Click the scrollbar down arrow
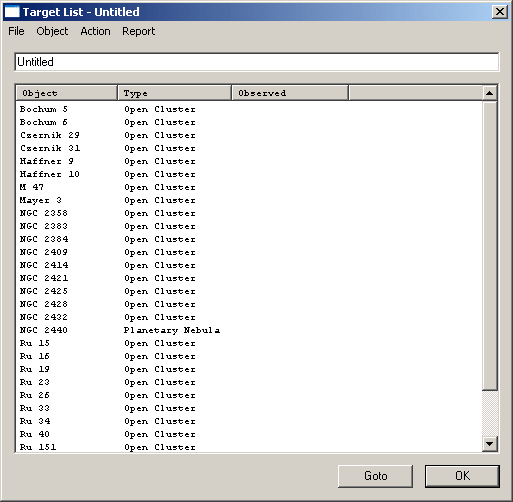513x502 pixels. (490, 444)
